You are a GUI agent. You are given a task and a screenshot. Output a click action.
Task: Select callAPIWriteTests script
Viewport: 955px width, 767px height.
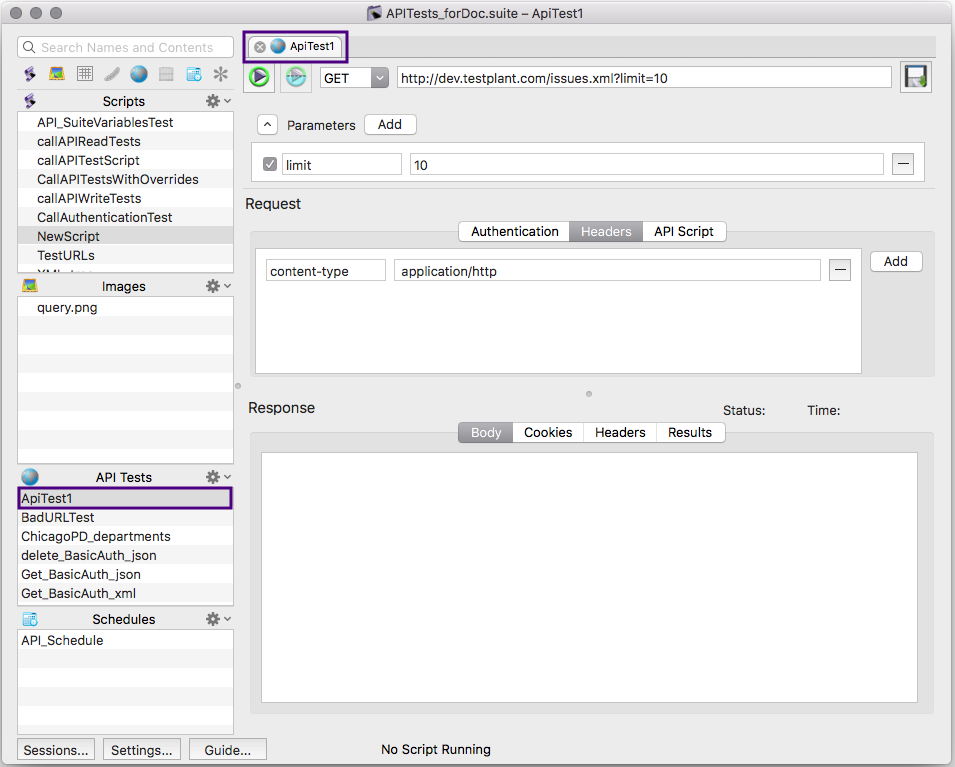[125, 198]
